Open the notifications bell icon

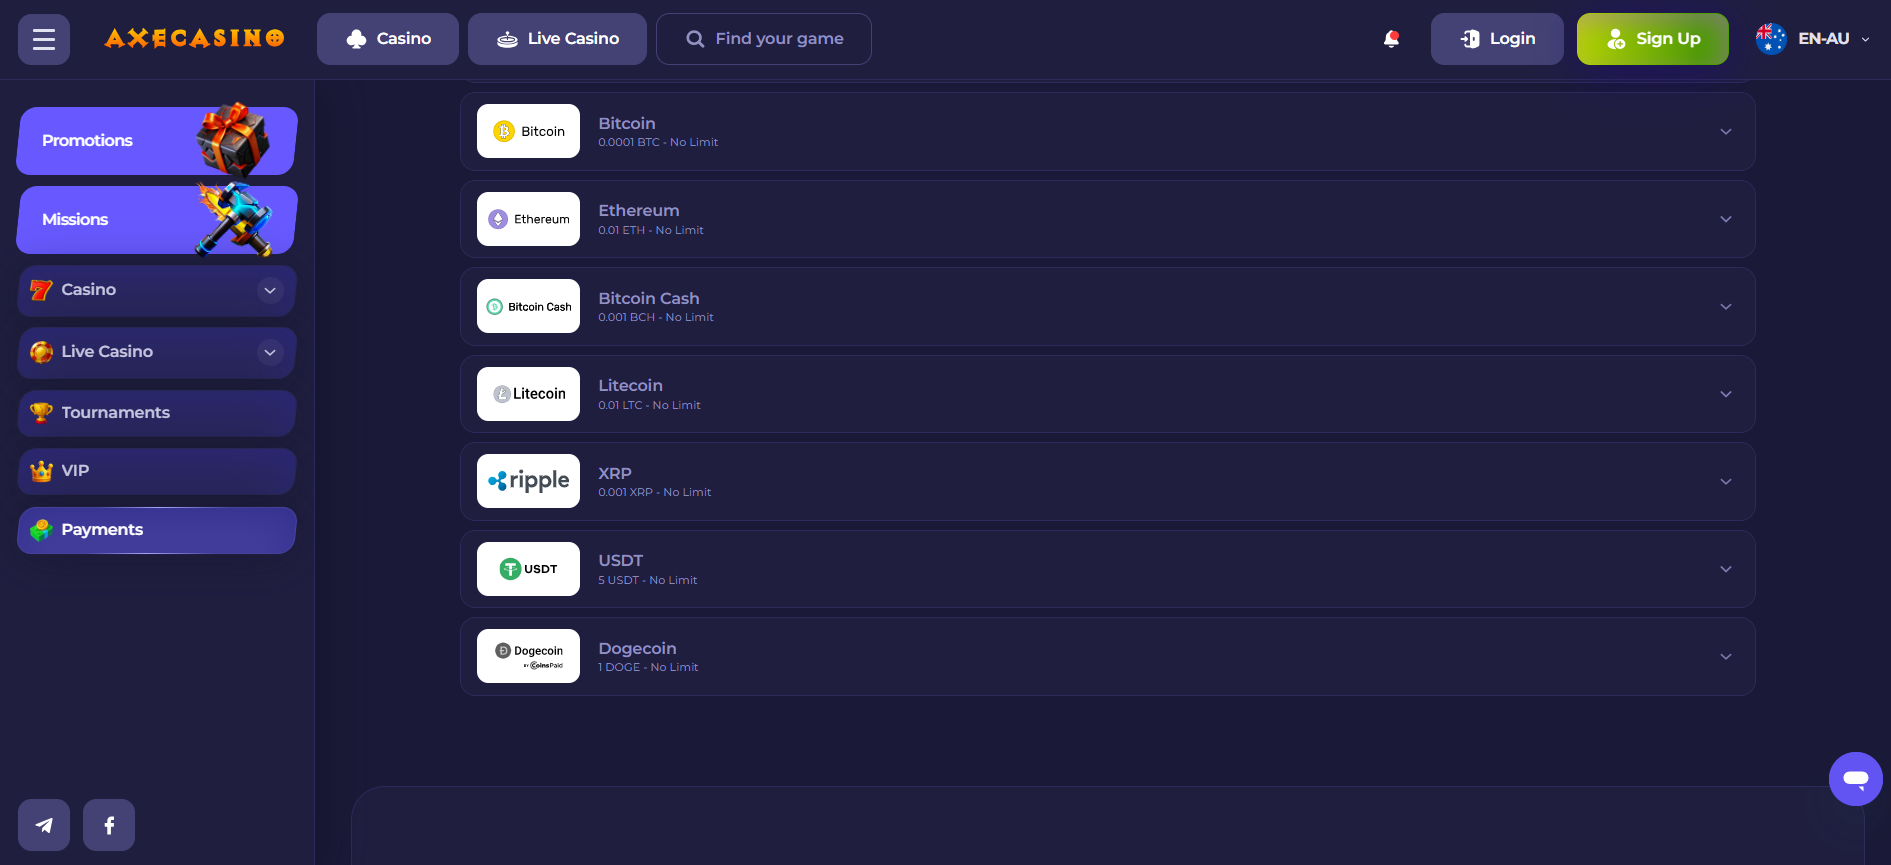point(1391,39)
